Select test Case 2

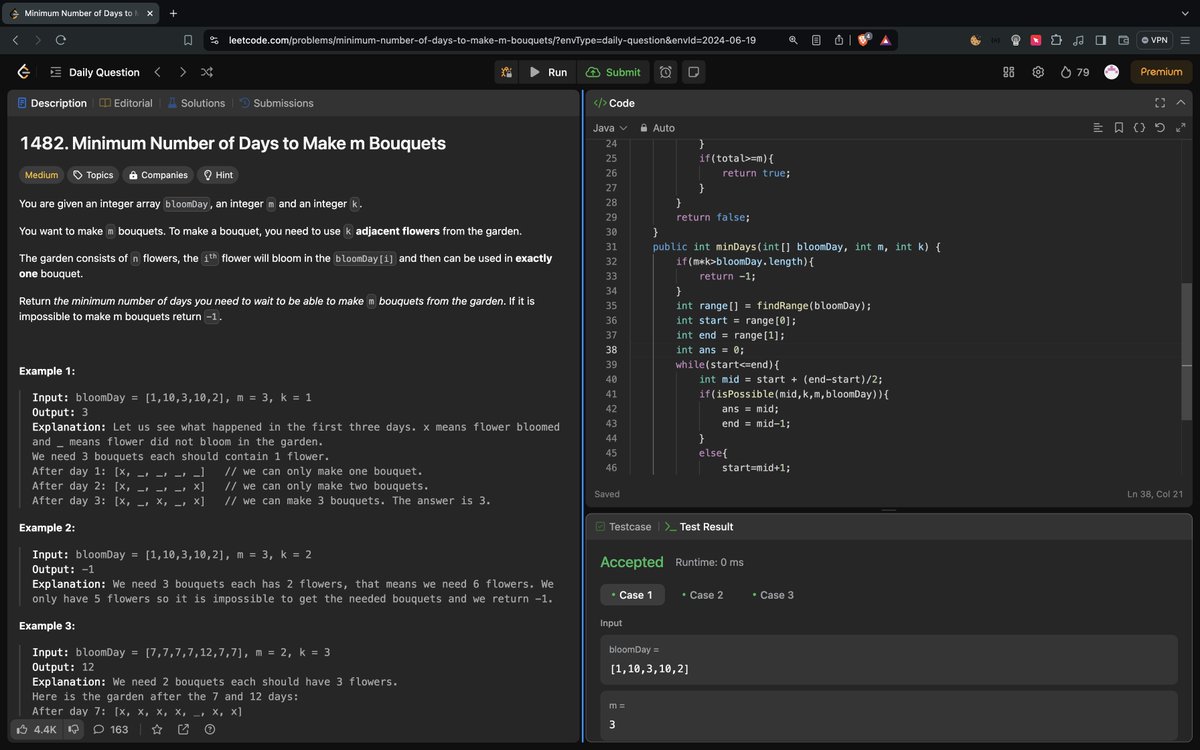pyautogui.click(x=702, y=595)
